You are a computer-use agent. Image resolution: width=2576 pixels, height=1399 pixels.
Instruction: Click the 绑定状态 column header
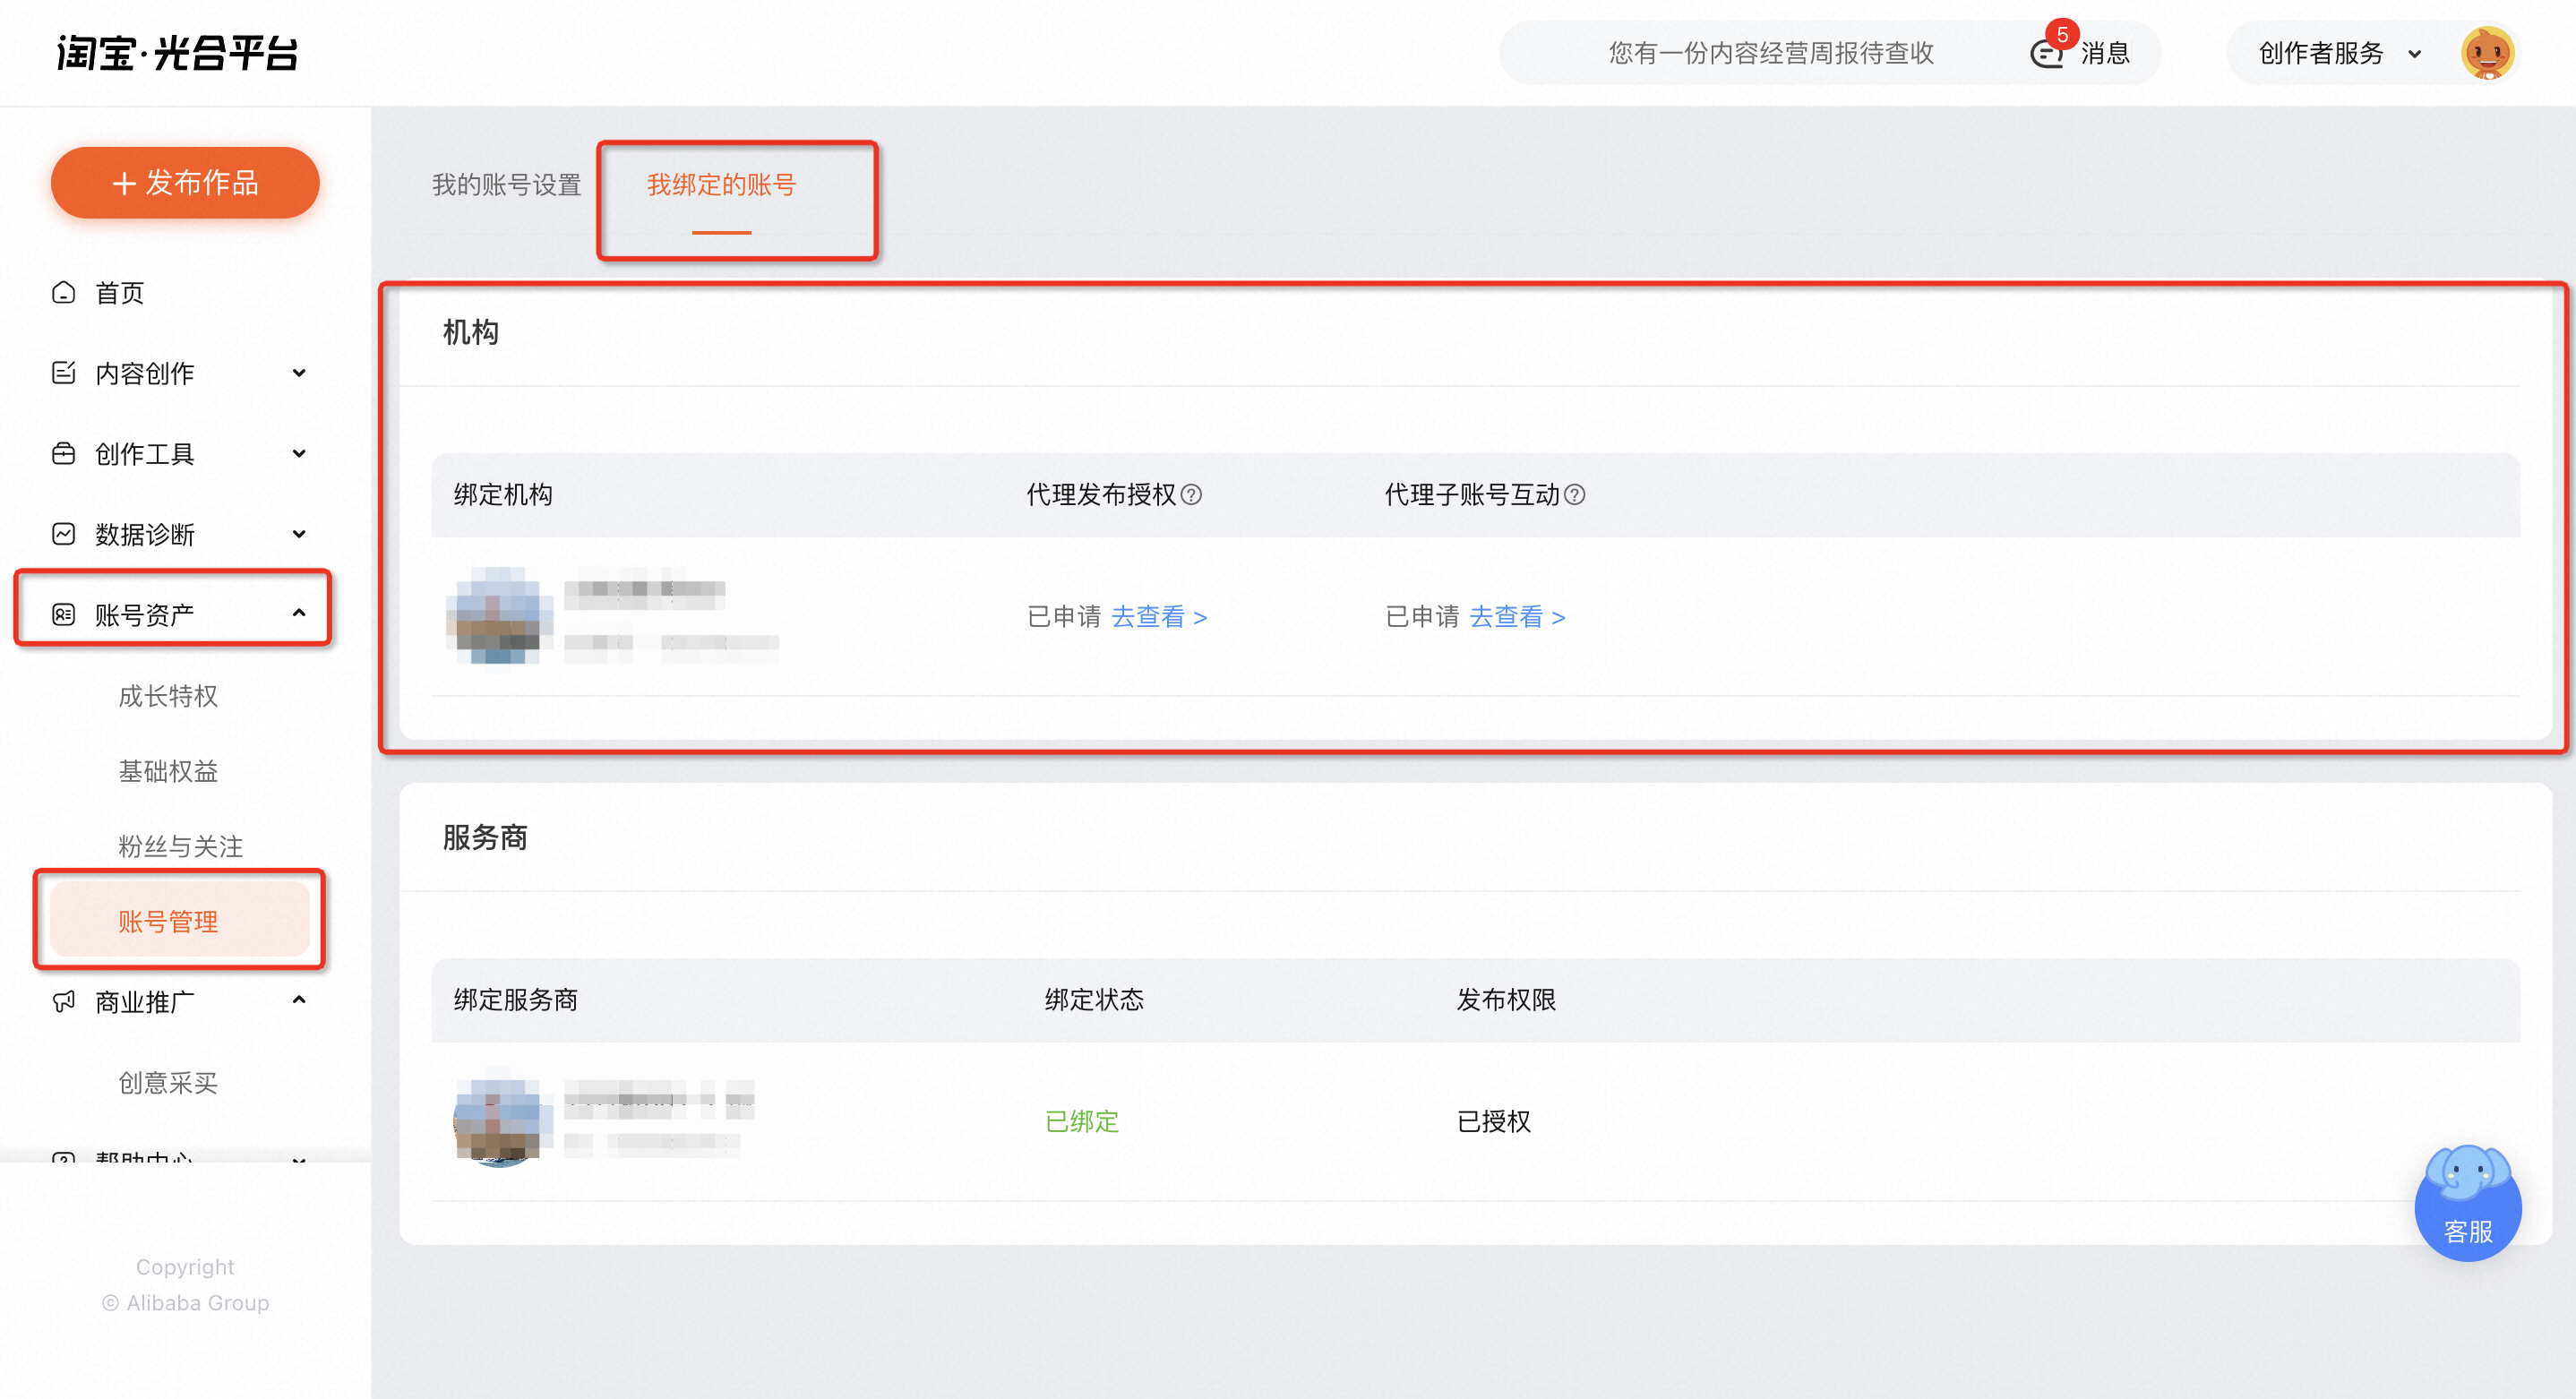pos(1094,1000)
